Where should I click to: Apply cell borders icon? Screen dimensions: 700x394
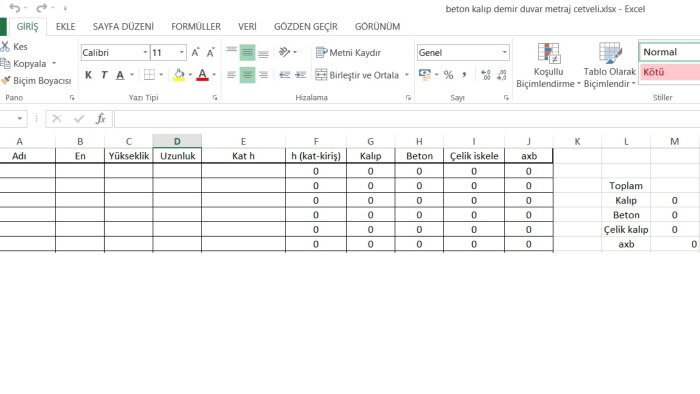coord(149,75)
